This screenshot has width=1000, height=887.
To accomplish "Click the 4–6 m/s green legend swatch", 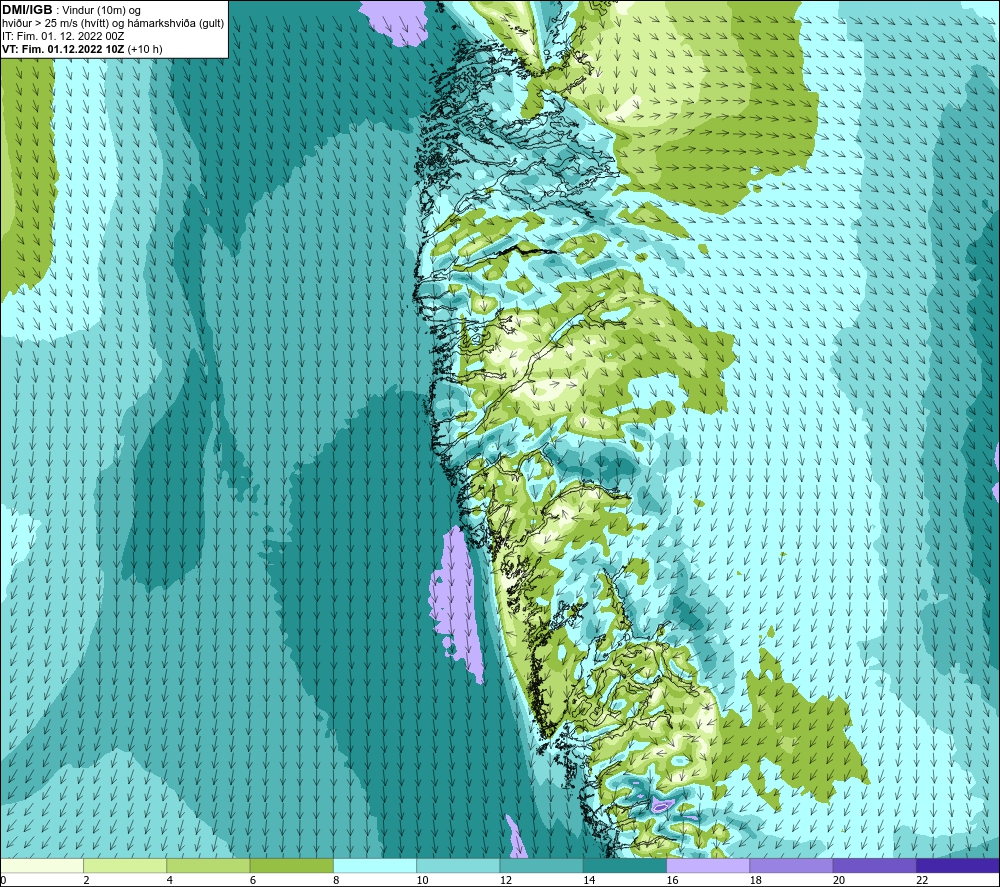I will point(209,865).
